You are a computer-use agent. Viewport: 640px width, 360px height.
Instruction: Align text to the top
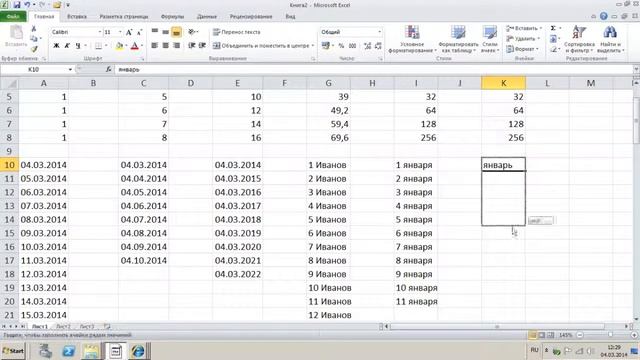click(x=155, y=32)
